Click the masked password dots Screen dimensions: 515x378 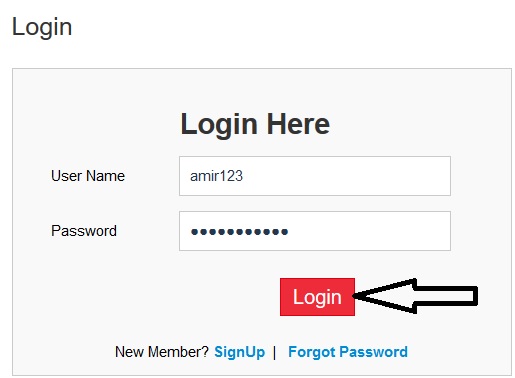coord(239,231)
